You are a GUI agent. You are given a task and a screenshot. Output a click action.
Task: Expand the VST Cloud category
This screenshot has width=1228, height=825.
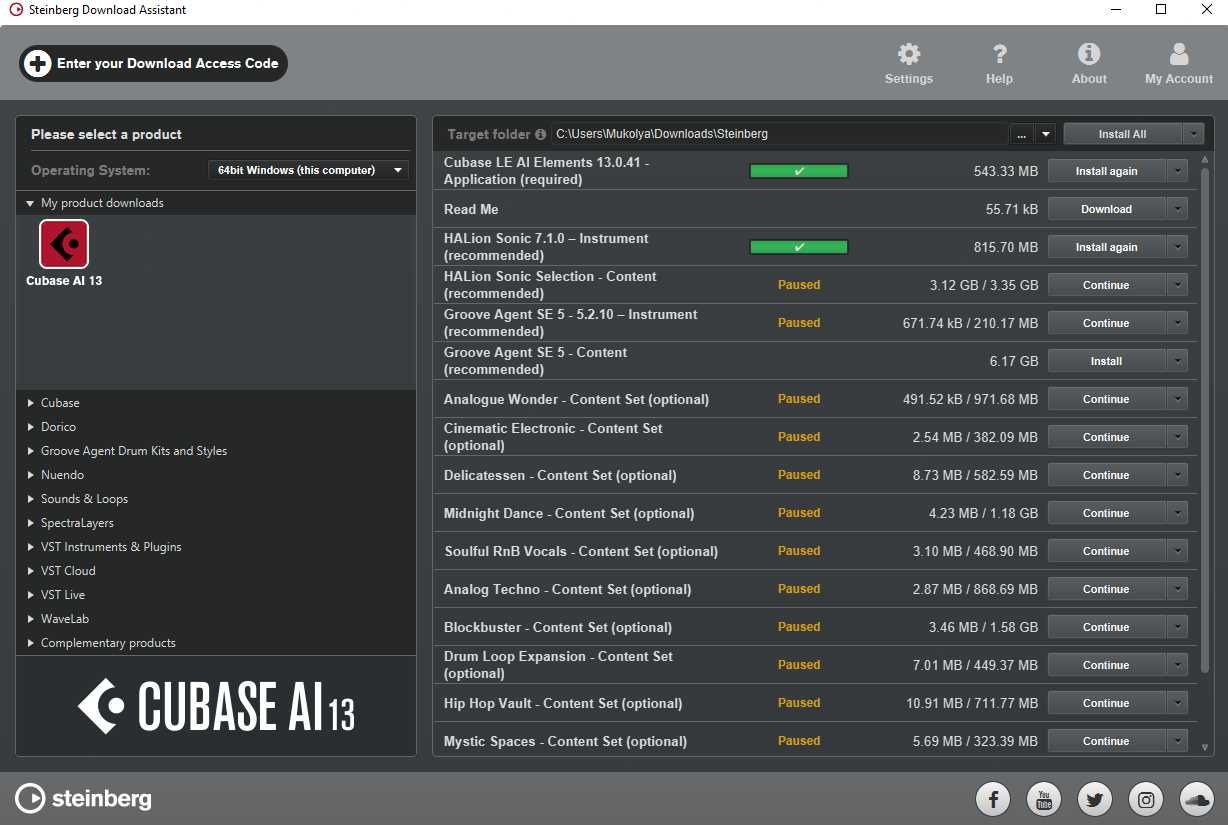pos(31,571)
